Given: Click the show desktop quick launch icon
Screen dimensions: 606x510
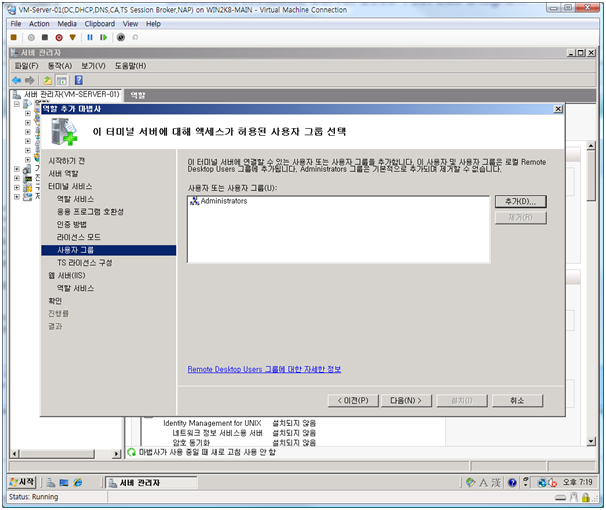Looking at the screenshot, I should click(64, 483).
